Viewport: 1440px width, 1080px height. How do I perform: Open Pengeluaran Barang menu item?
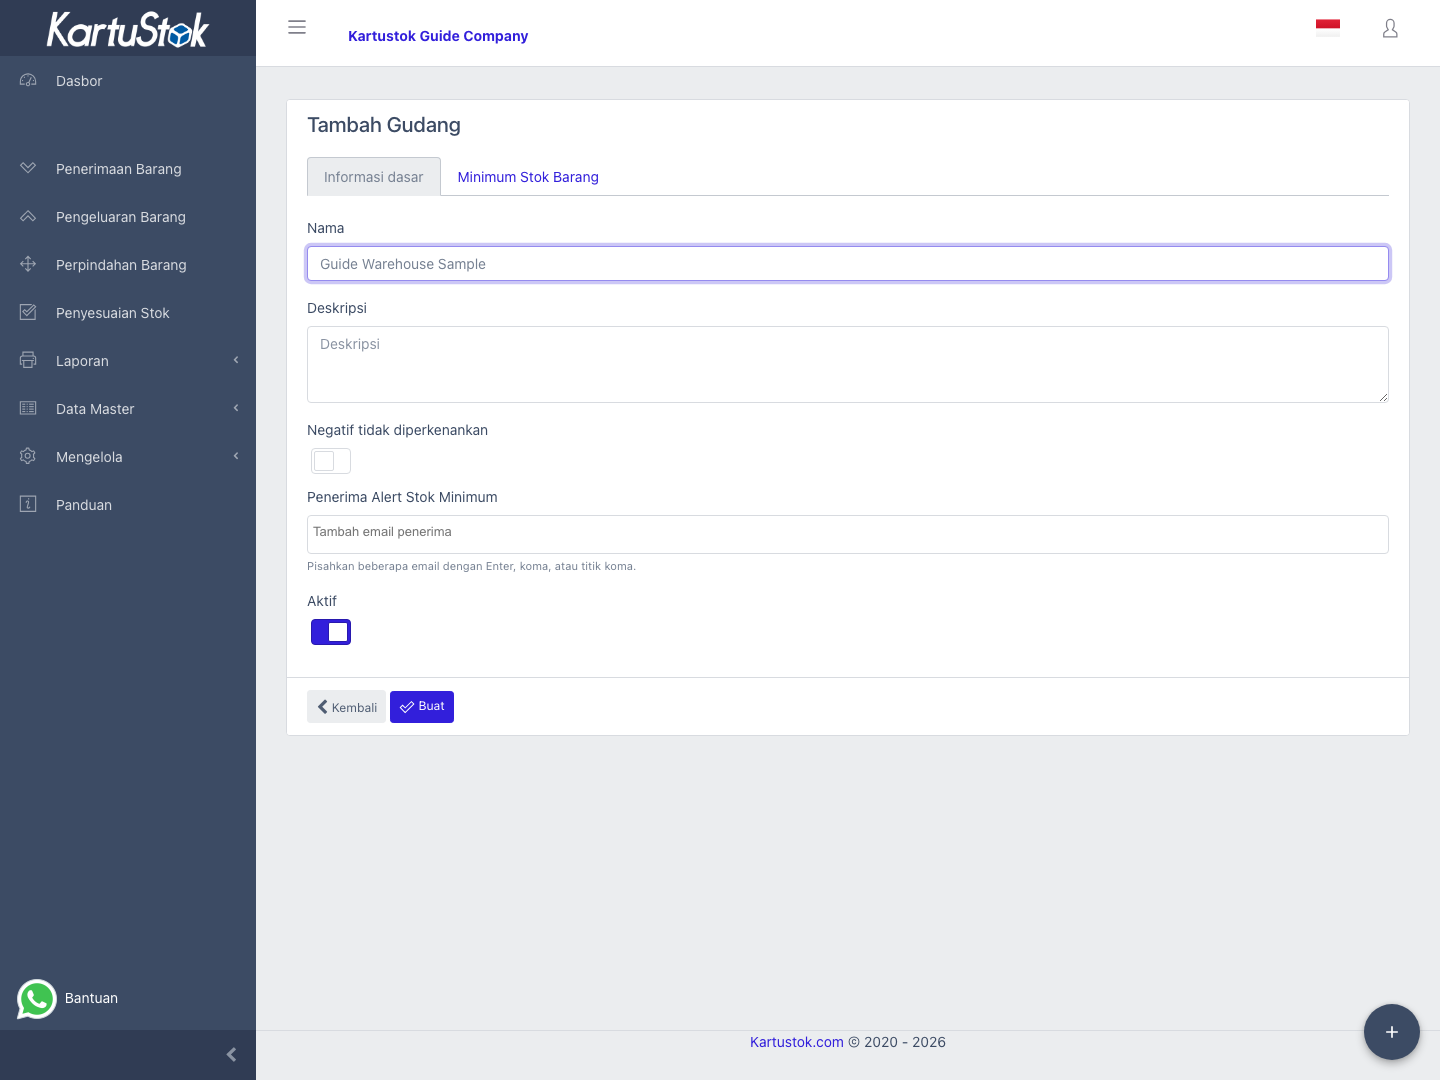(128, 217)
